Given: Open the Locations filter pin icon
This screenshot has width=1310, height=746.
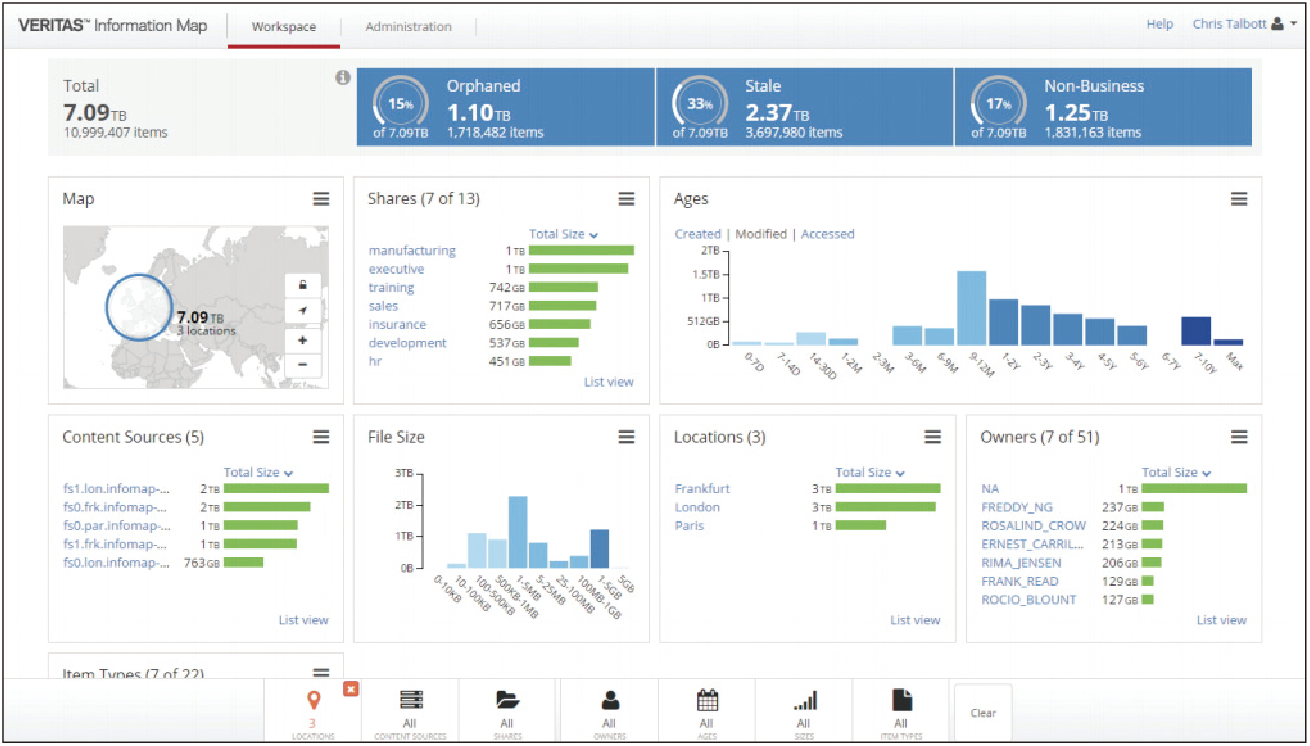Looking at the screenshot, I should (x=314, y=701).
